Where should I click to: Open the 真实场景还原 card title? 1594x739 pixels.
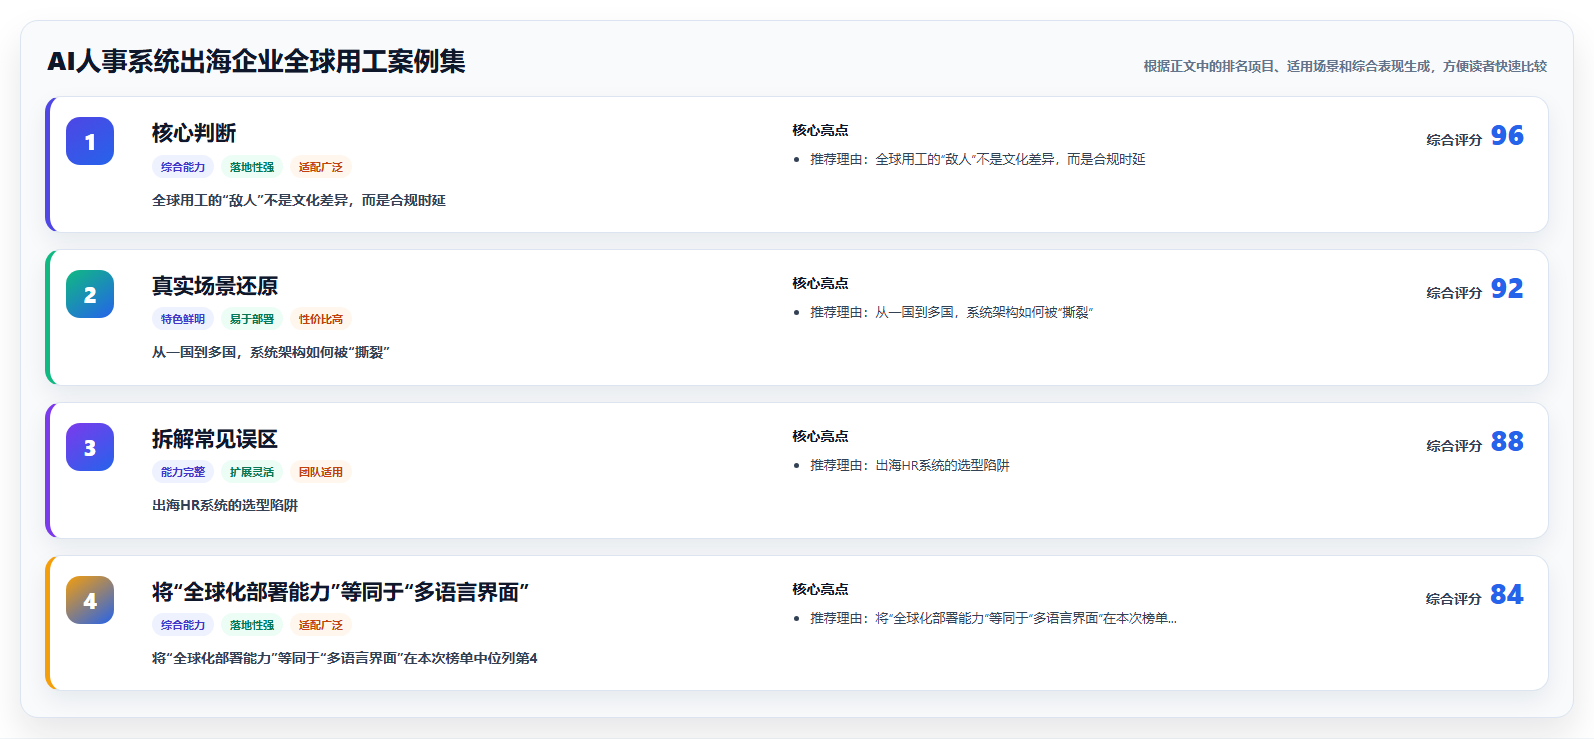[215, 286]
